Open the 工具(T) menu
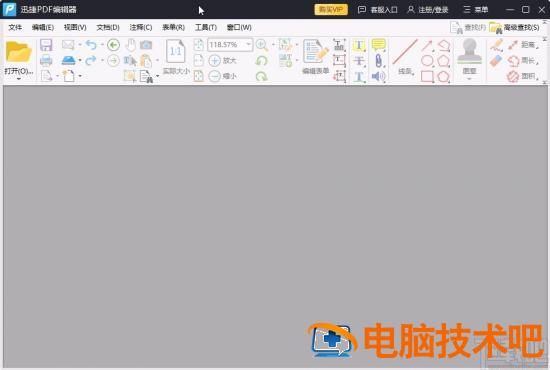550x370 pixels. [206, 27]
